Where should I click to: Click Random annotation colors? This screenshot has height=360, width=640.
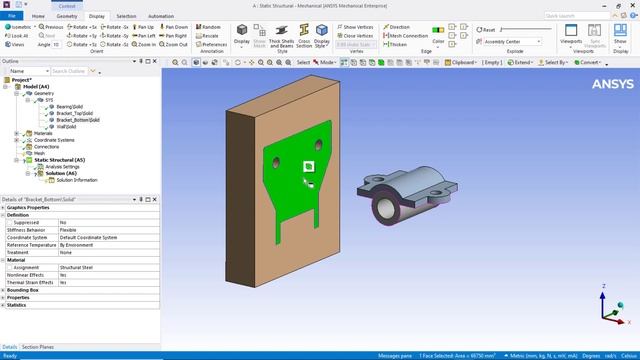(208, 27)
